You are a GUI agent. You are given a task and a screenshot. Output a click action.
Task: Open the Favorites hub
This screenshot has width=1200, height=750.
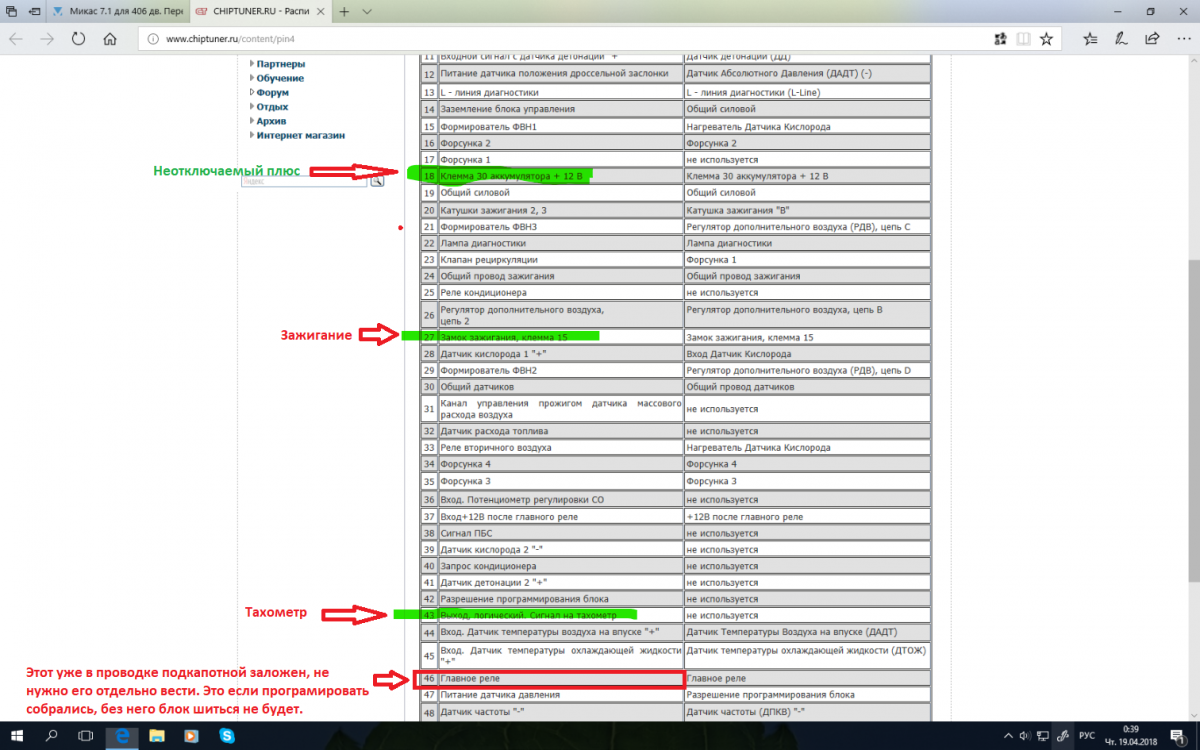click(x=1091, y=39)
